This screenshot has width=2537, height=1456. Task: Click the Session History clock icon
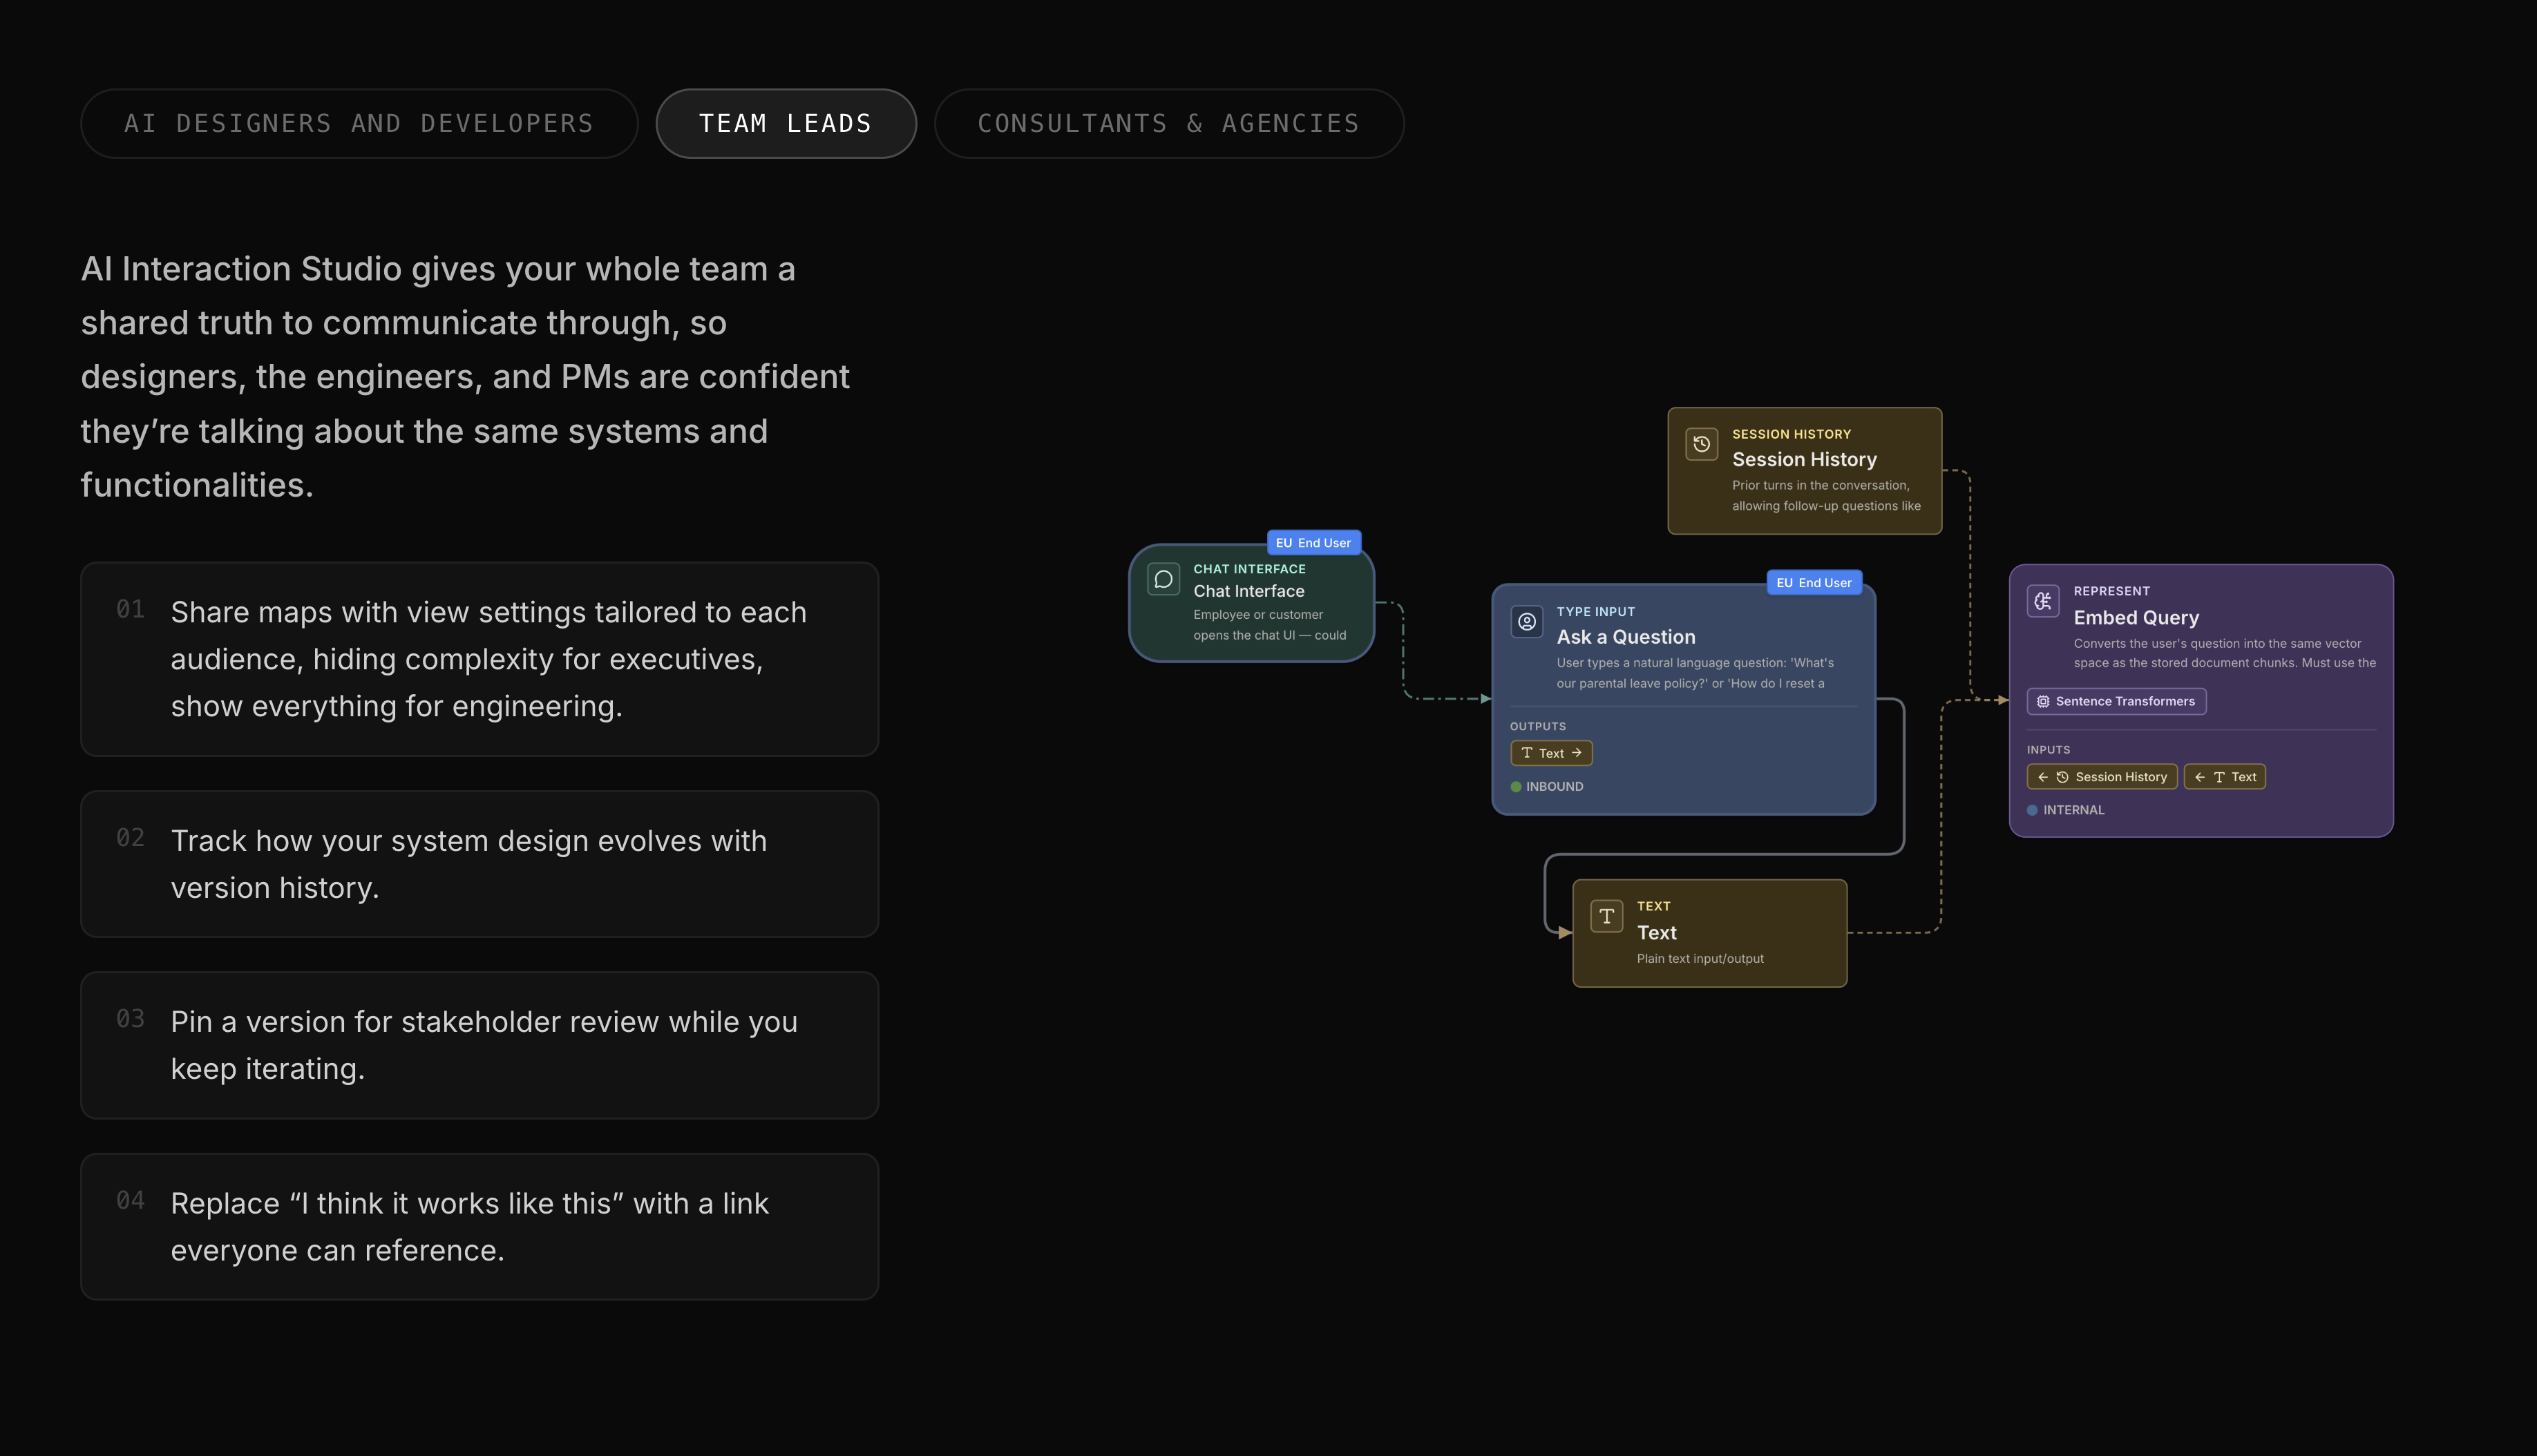(x=1701, y=444)
